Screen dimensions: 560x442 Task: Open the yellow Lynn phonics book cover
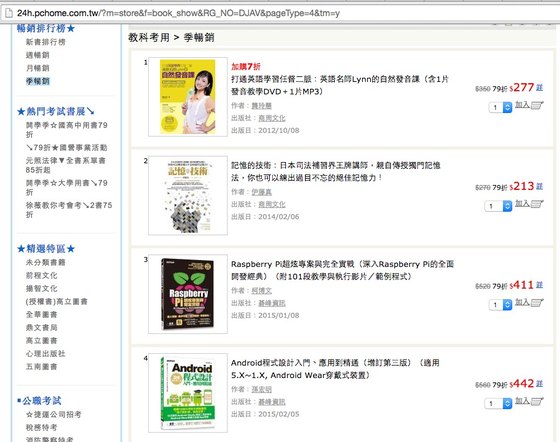point(188,97)
